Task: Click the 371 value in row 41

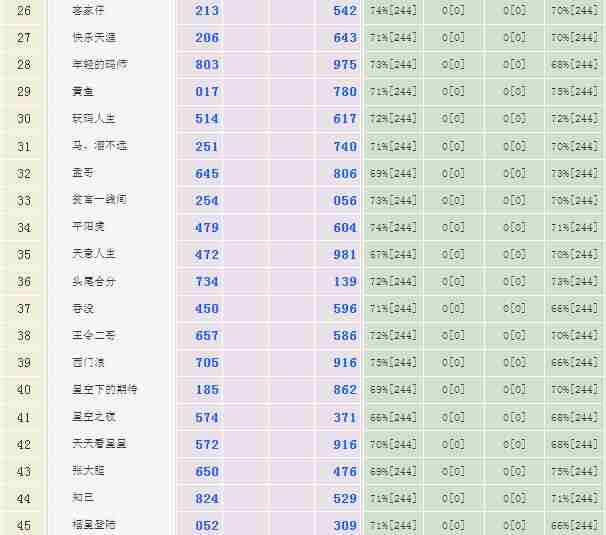Action: point(345,417)
